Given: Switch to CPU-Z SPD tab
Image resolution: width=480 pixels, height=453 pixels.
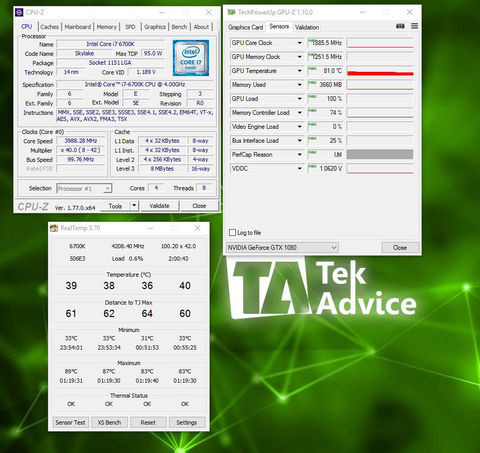Looking at the screenshot, I should point(130,27).
